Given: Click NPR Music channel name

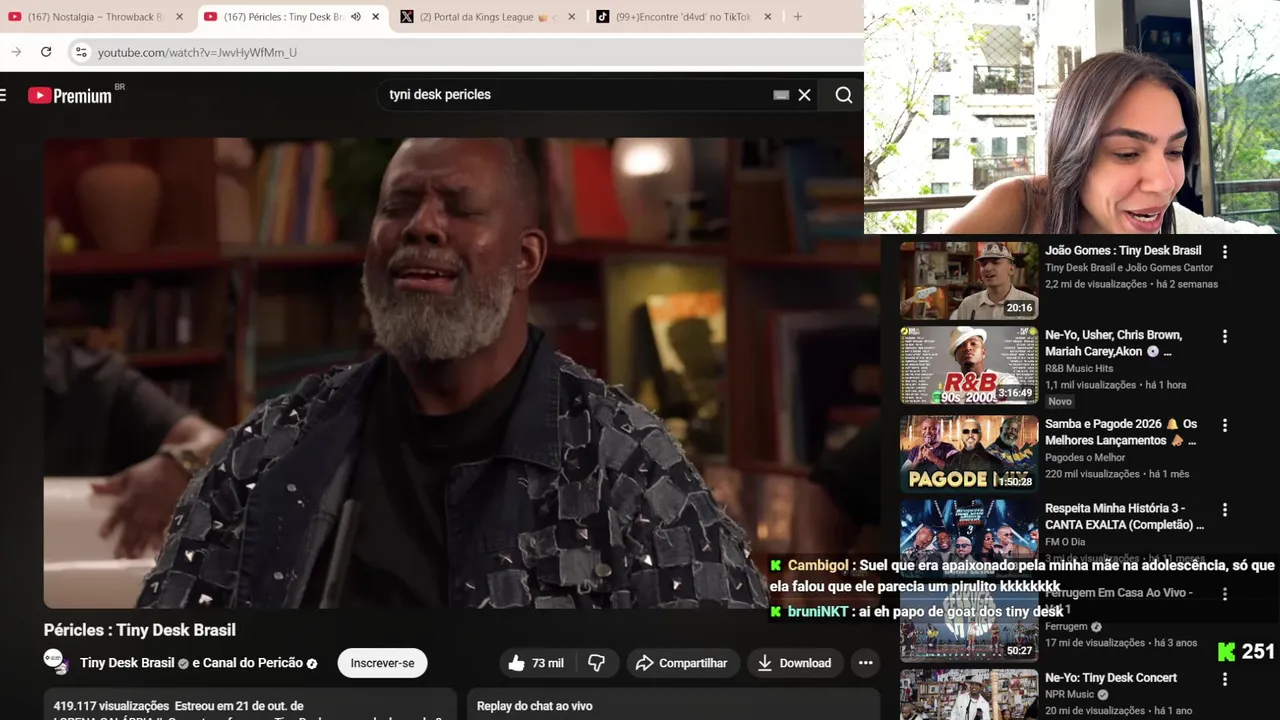Looking at the screenshot, I should pyautogui.click(x=1070, y=694).
